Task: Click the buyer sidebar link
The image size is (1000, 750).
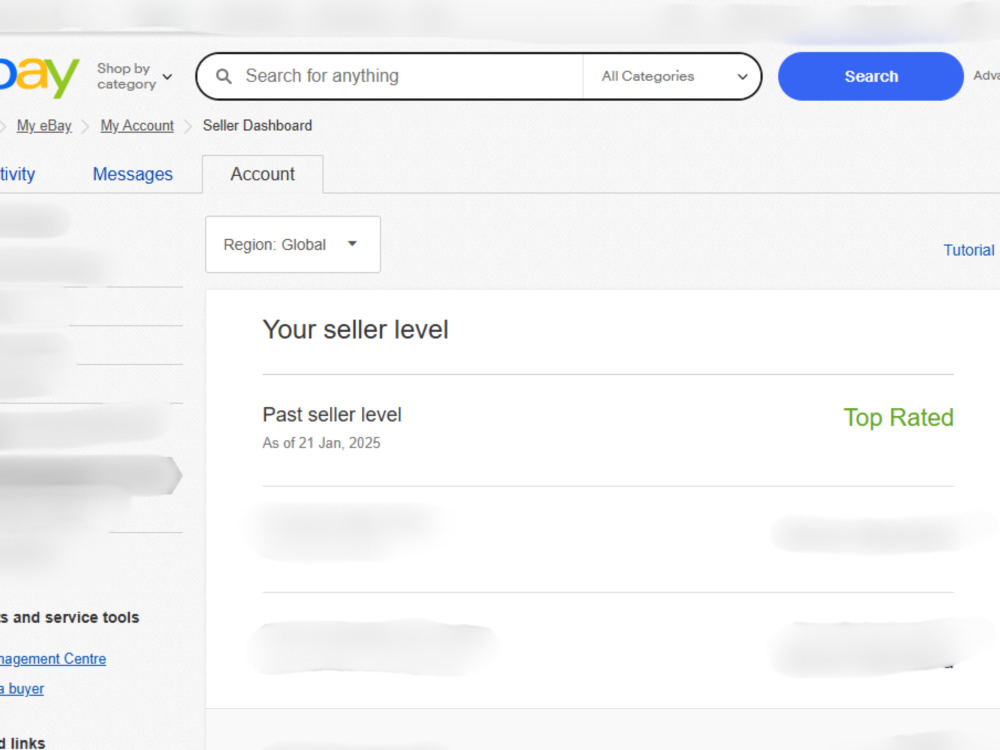Action: click(22, 689)
